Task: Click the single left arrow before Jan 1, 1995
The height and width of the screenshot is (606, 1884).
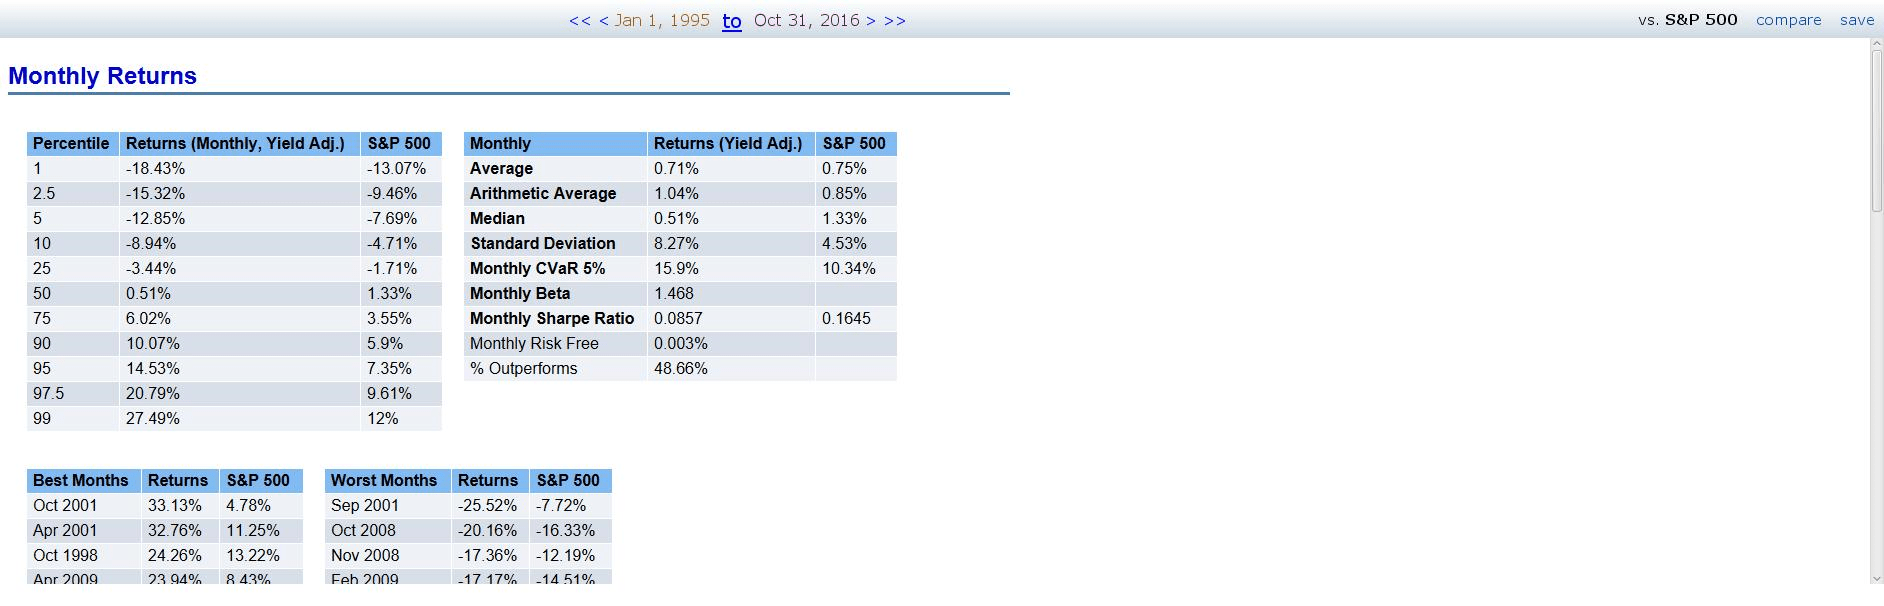Action: [604, 21]
